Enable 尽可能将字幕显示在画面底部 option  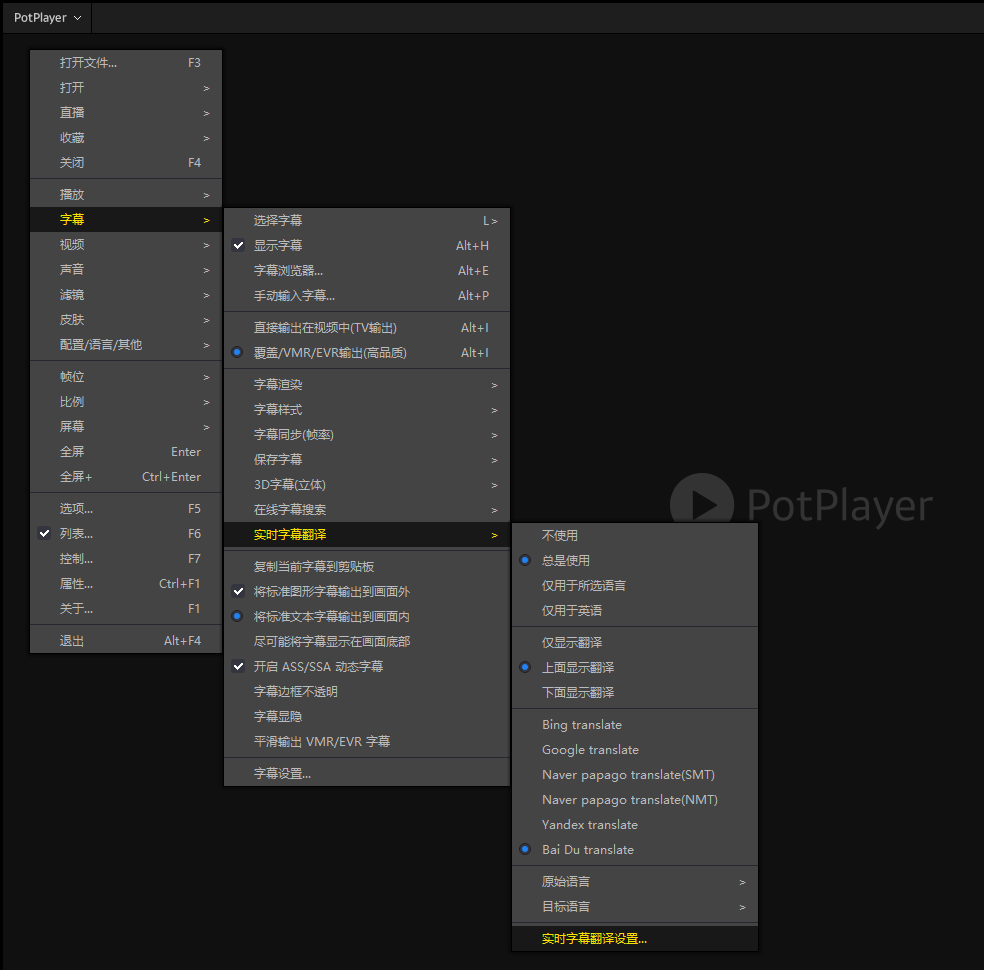pyautogui.click(x=366, y=642)
